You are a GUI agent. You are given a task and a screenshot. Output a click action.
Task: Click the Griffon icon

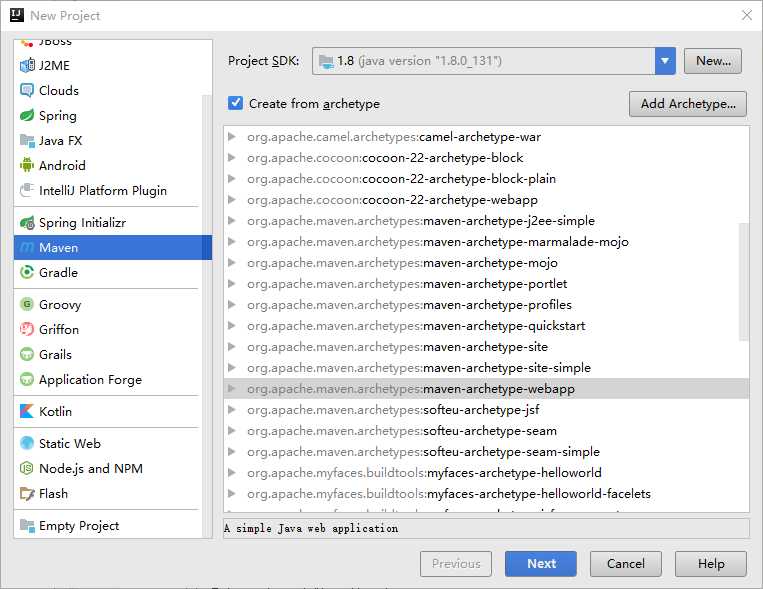27,330
